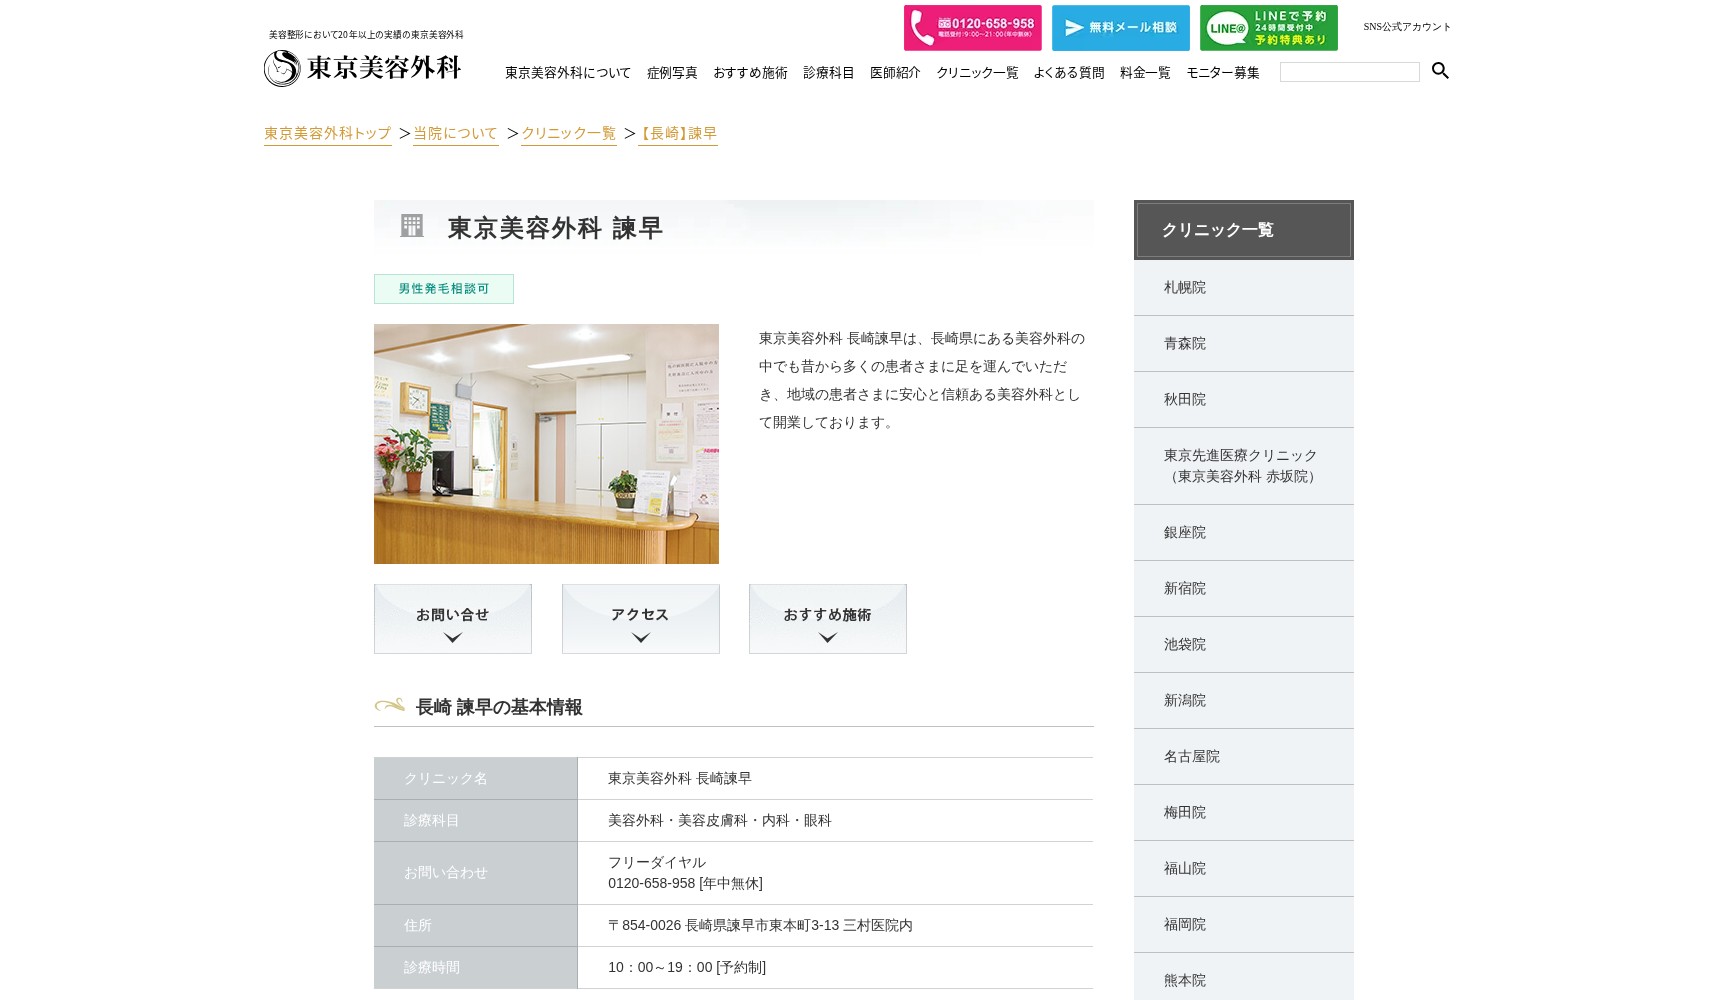Open the LINEで予約 banner
Image resolution: width=1728 pixels, height=1000 pixels.
tap(1268, 28)
